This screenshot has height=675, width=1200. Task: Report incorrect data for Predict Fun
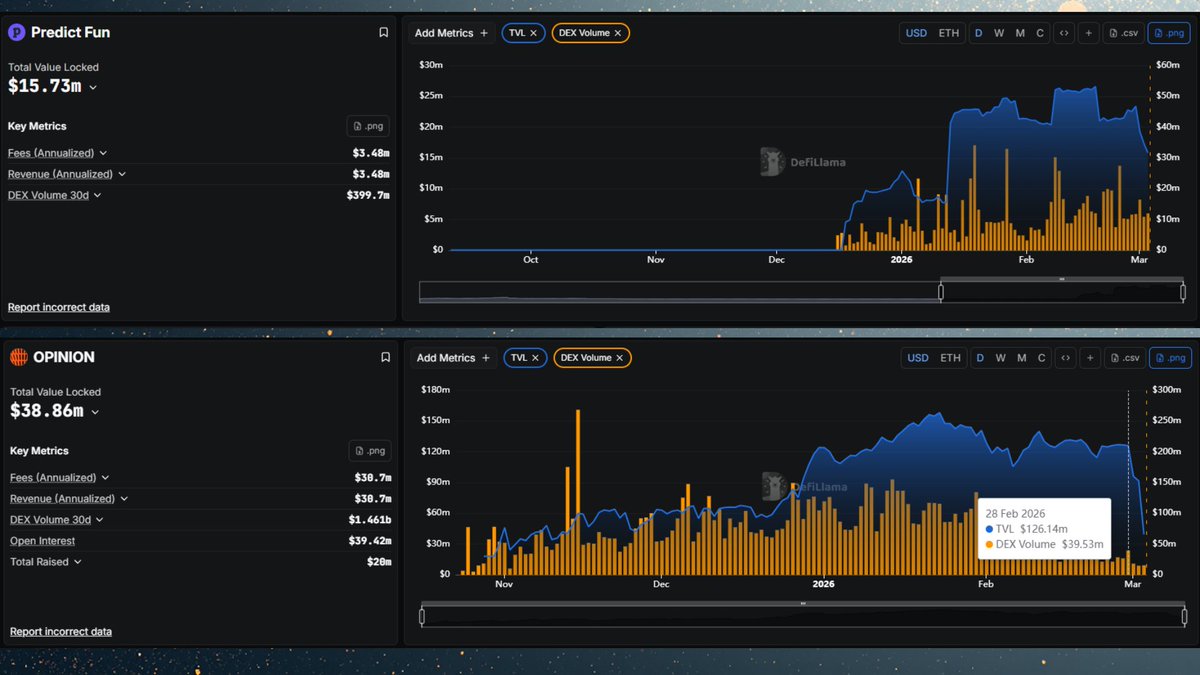(59, 307)
